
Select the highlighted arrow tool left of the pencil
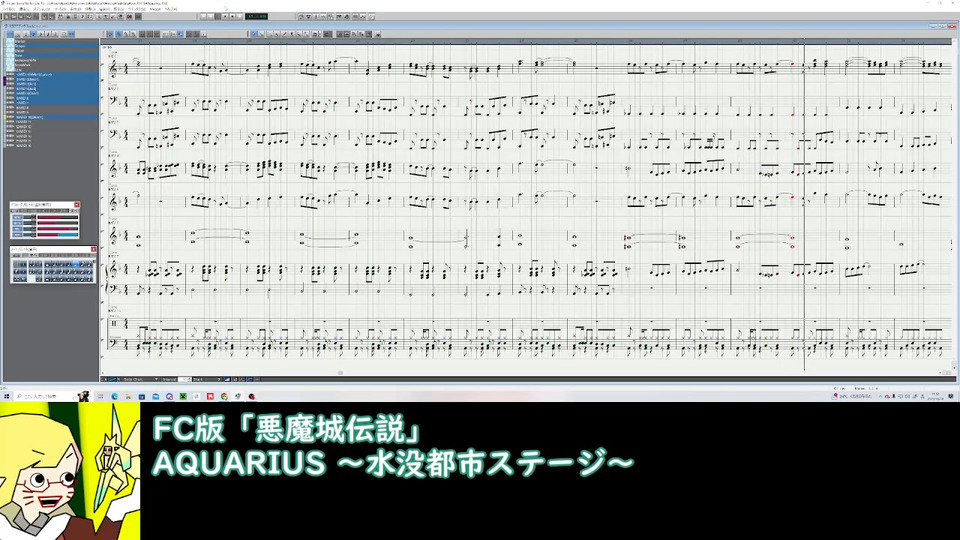point(254,34)
